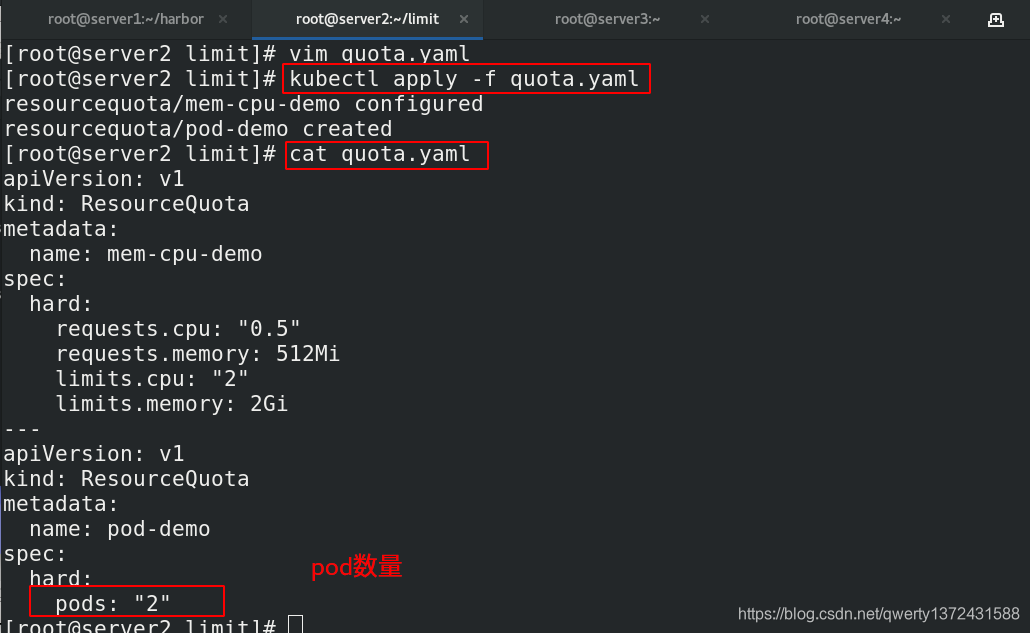Screen dimensions: 1030x633
Task: Close the root@server3:~ tab
Action: (x=705, y=19)
